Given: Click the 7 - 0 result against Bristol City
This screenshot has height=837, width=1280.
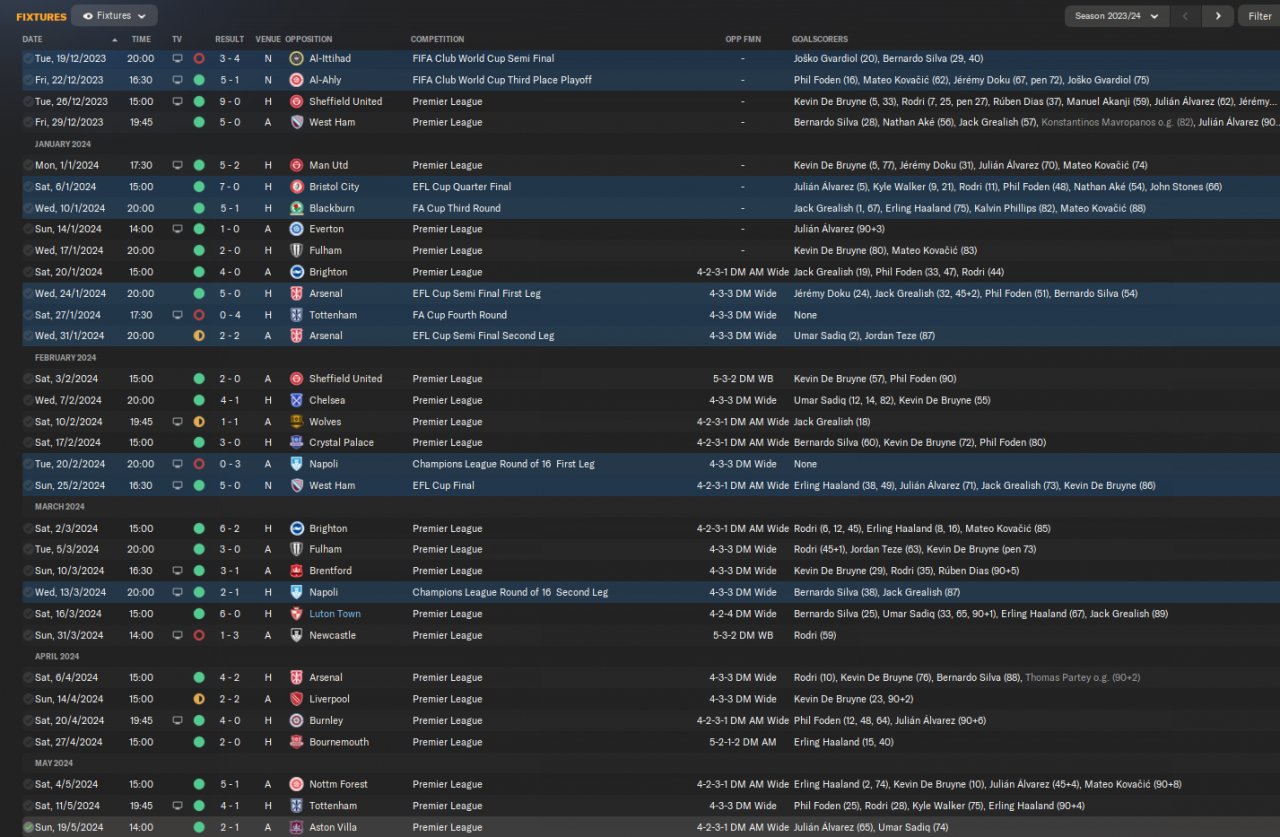Looking at the screenshot, I should point(229,187).
